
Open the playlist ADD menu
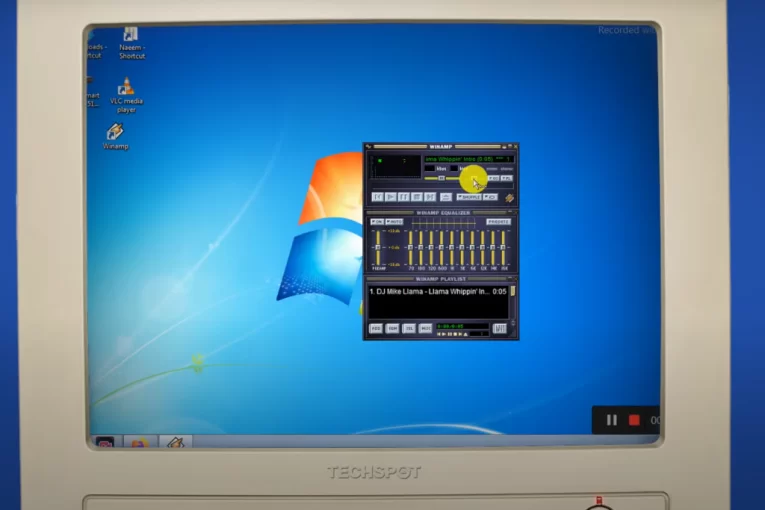coord(376,328)
